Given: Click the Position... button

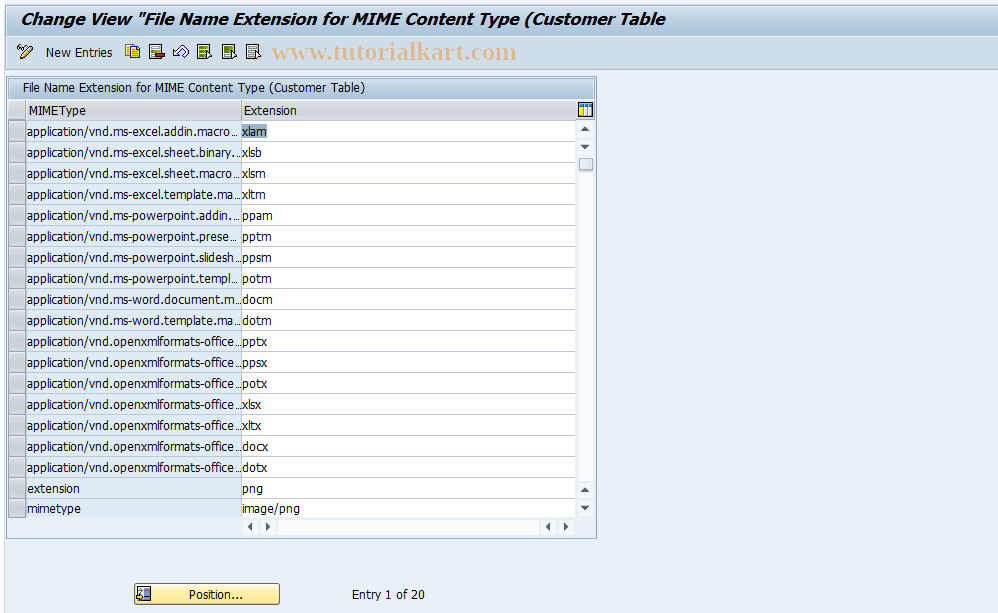Looking at the screenshot, I should coord(207,594).
